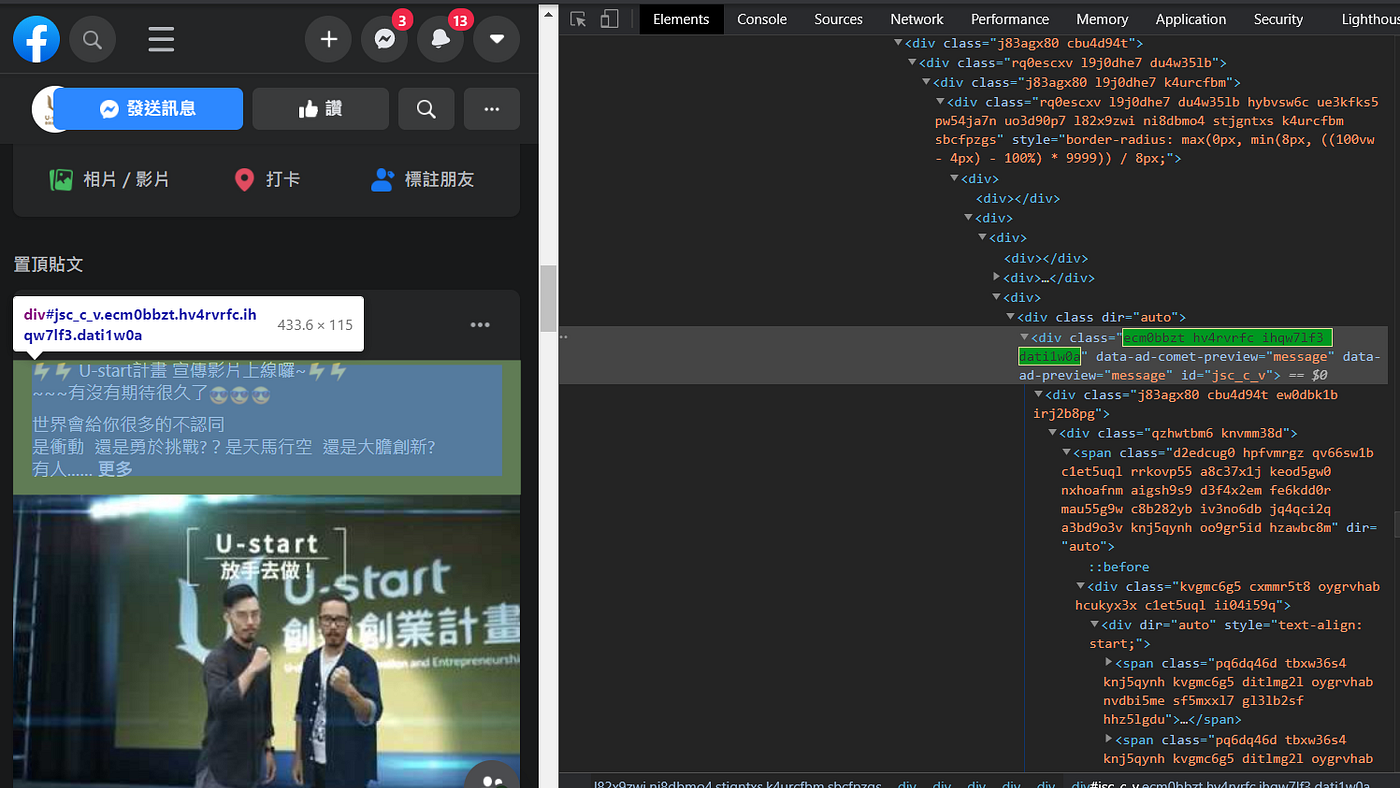Collapse the selected ecm0bbzt div node
Image resolution: width=1400 pixels, height=788 pixels.
(1024, 337)
